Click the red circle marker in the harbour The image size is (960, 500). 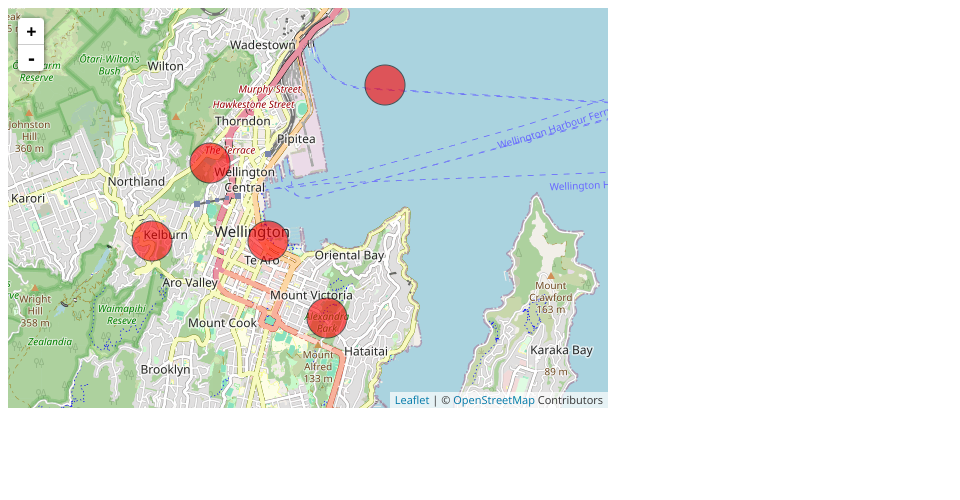385,85
